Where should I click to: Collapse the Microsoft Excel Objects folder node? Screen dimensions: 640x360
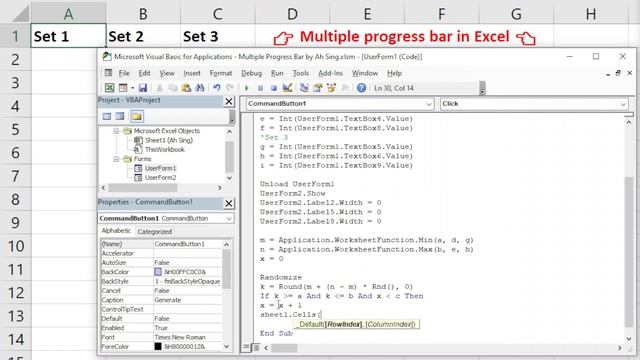point(116,131)
